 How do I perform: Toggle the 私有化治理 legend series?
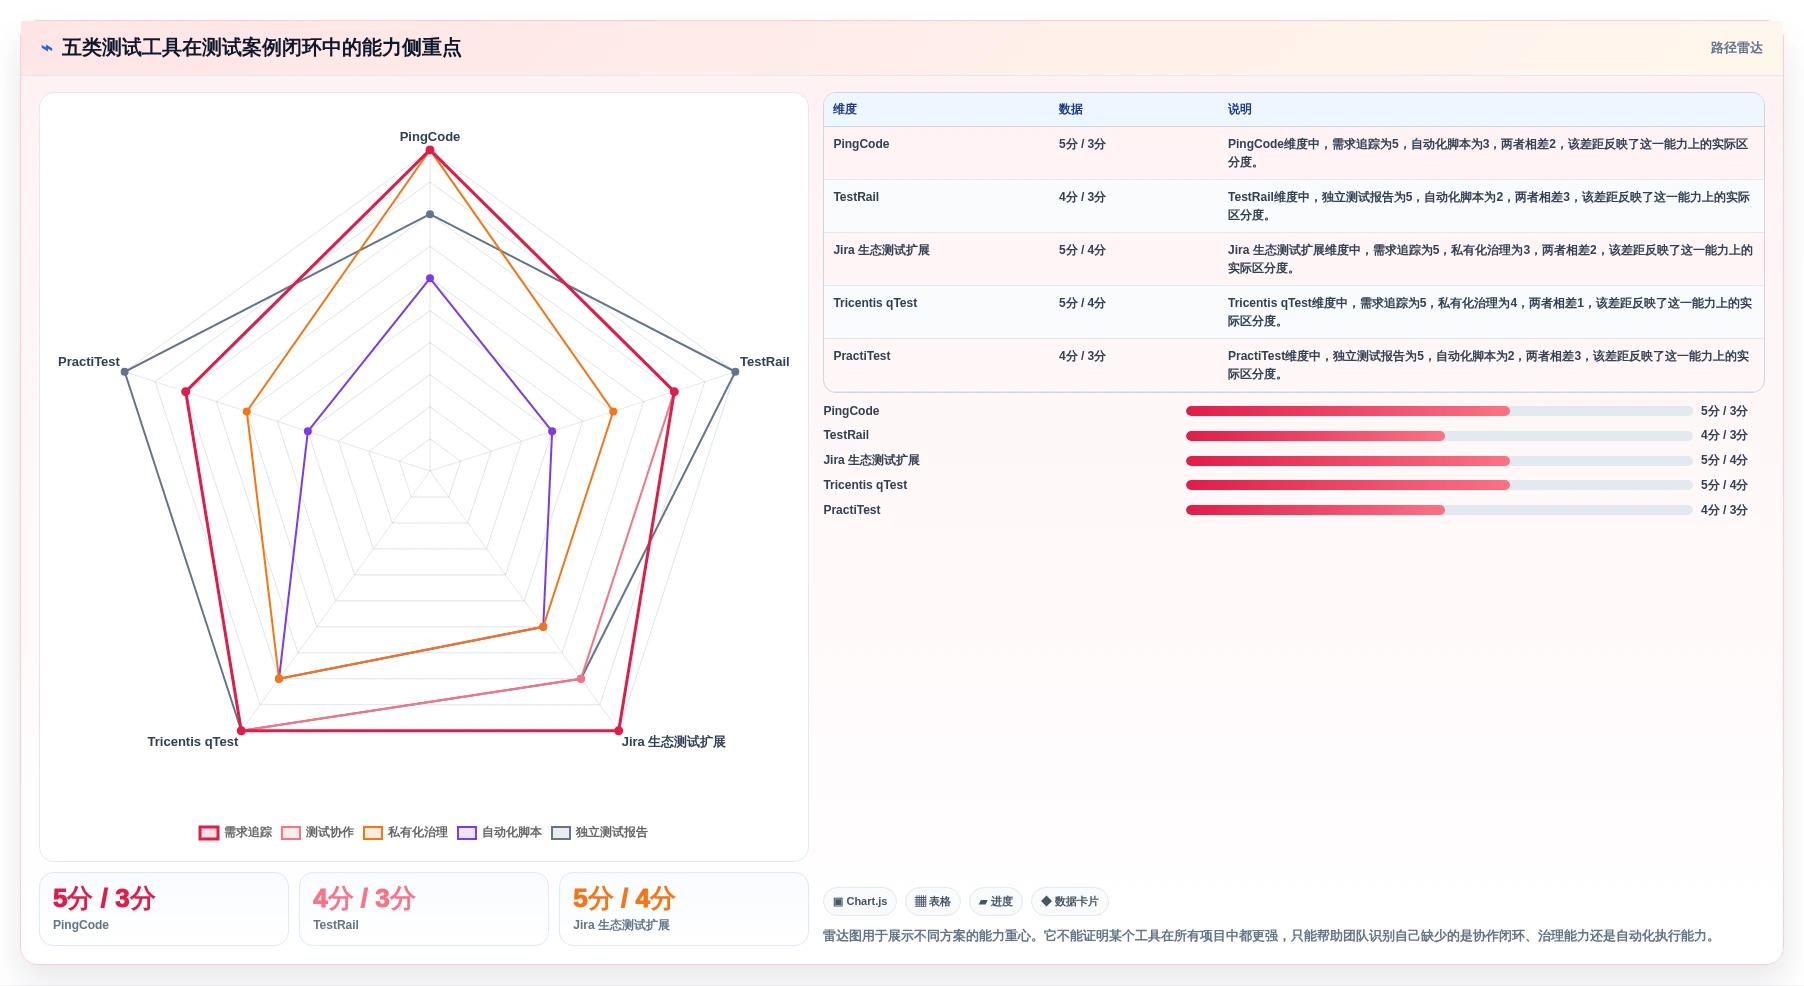pyautogui.click(x=405, y=832)
